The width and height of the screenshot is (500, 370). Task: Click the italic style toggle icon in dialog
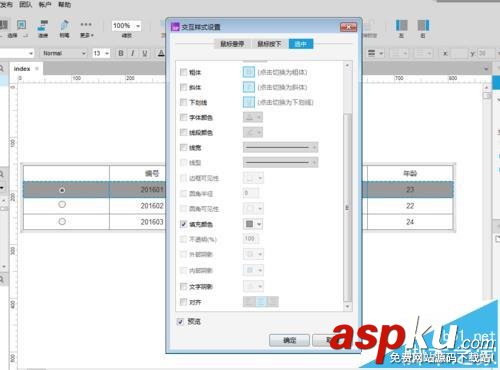[249, 87]
